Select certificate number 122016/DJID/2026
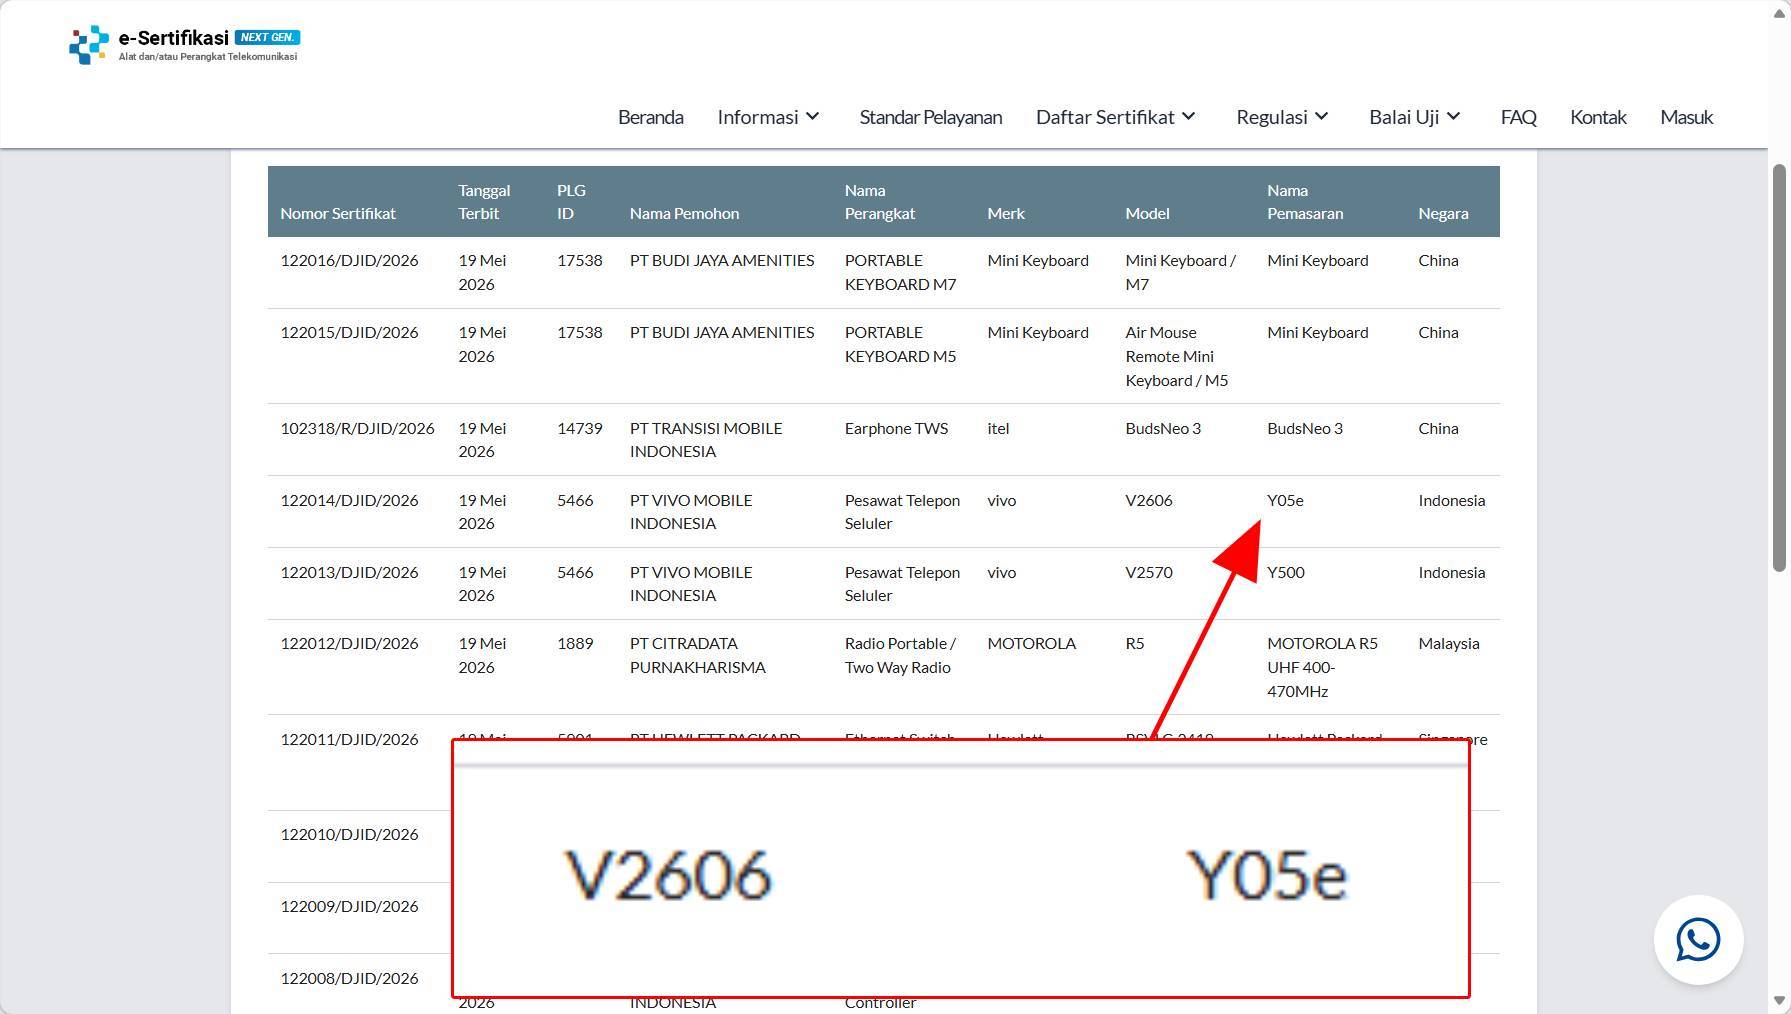Image resolution: width=1791 pixels, height=1014 pixels. tap(349, 260)
